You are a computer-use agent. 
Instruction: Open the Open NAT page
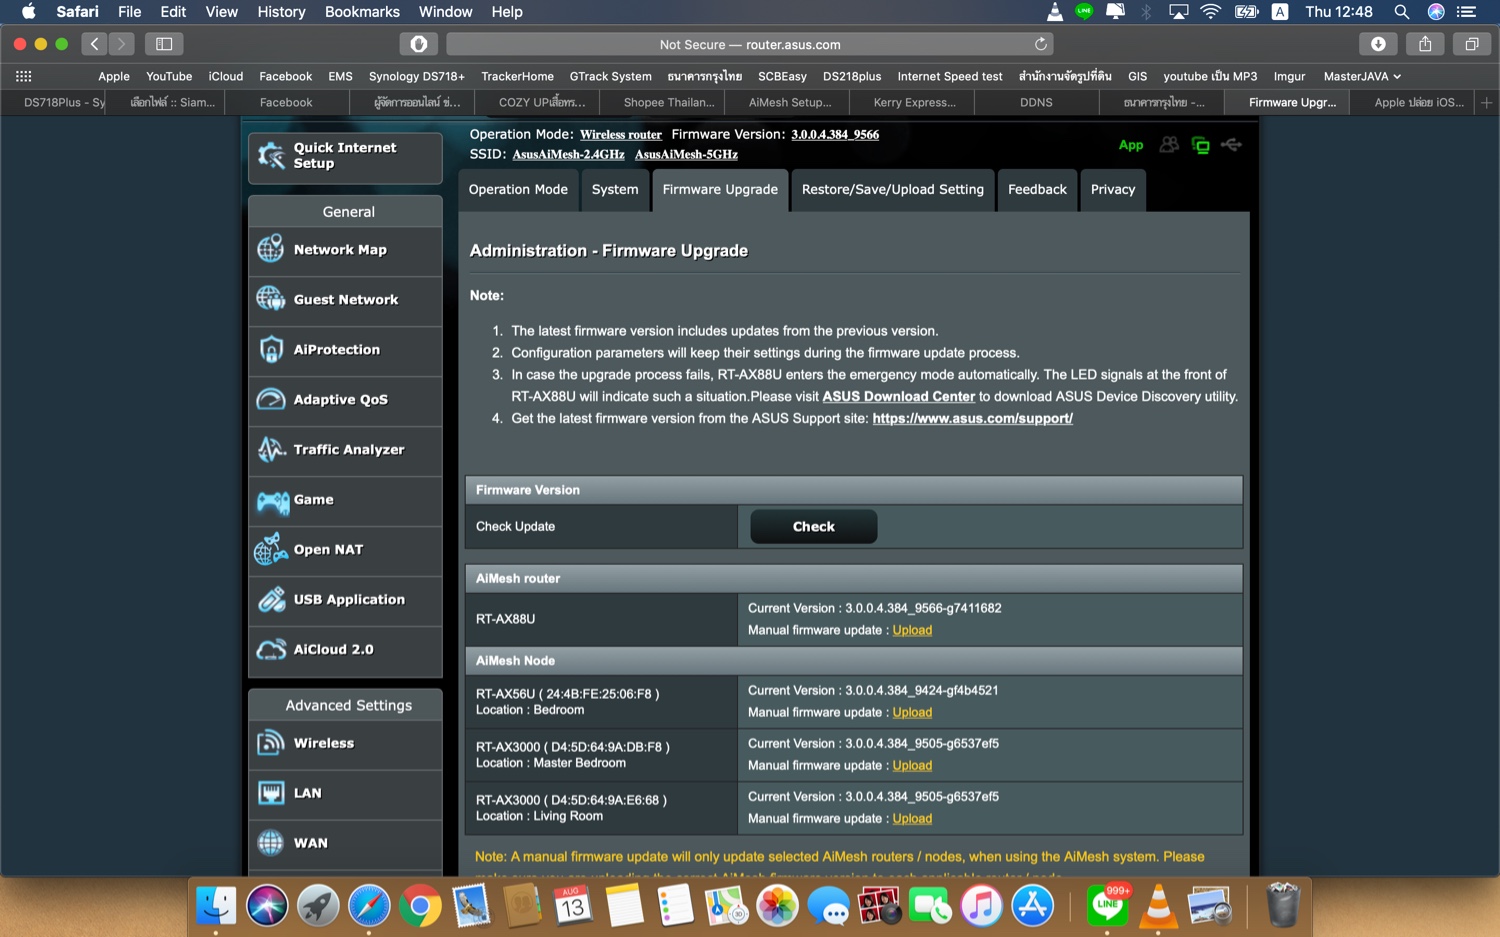pos(345,550)
